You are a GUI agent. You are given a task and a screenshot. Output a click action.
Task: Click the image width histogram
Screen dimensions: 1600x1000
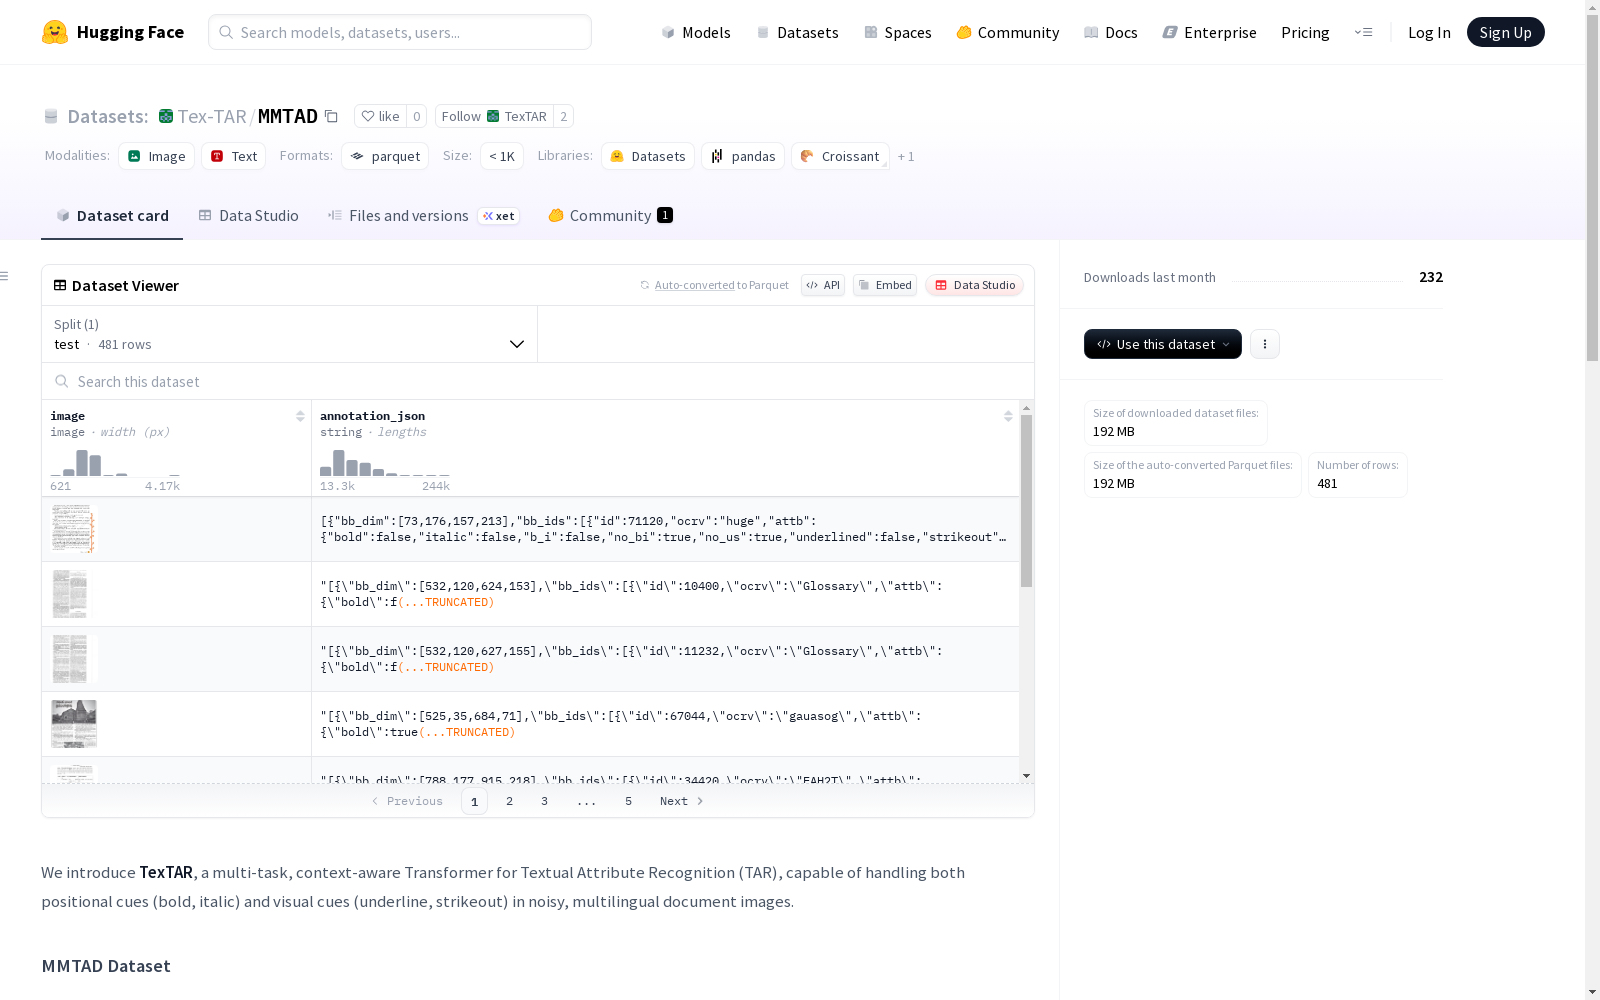click(115, 462)
